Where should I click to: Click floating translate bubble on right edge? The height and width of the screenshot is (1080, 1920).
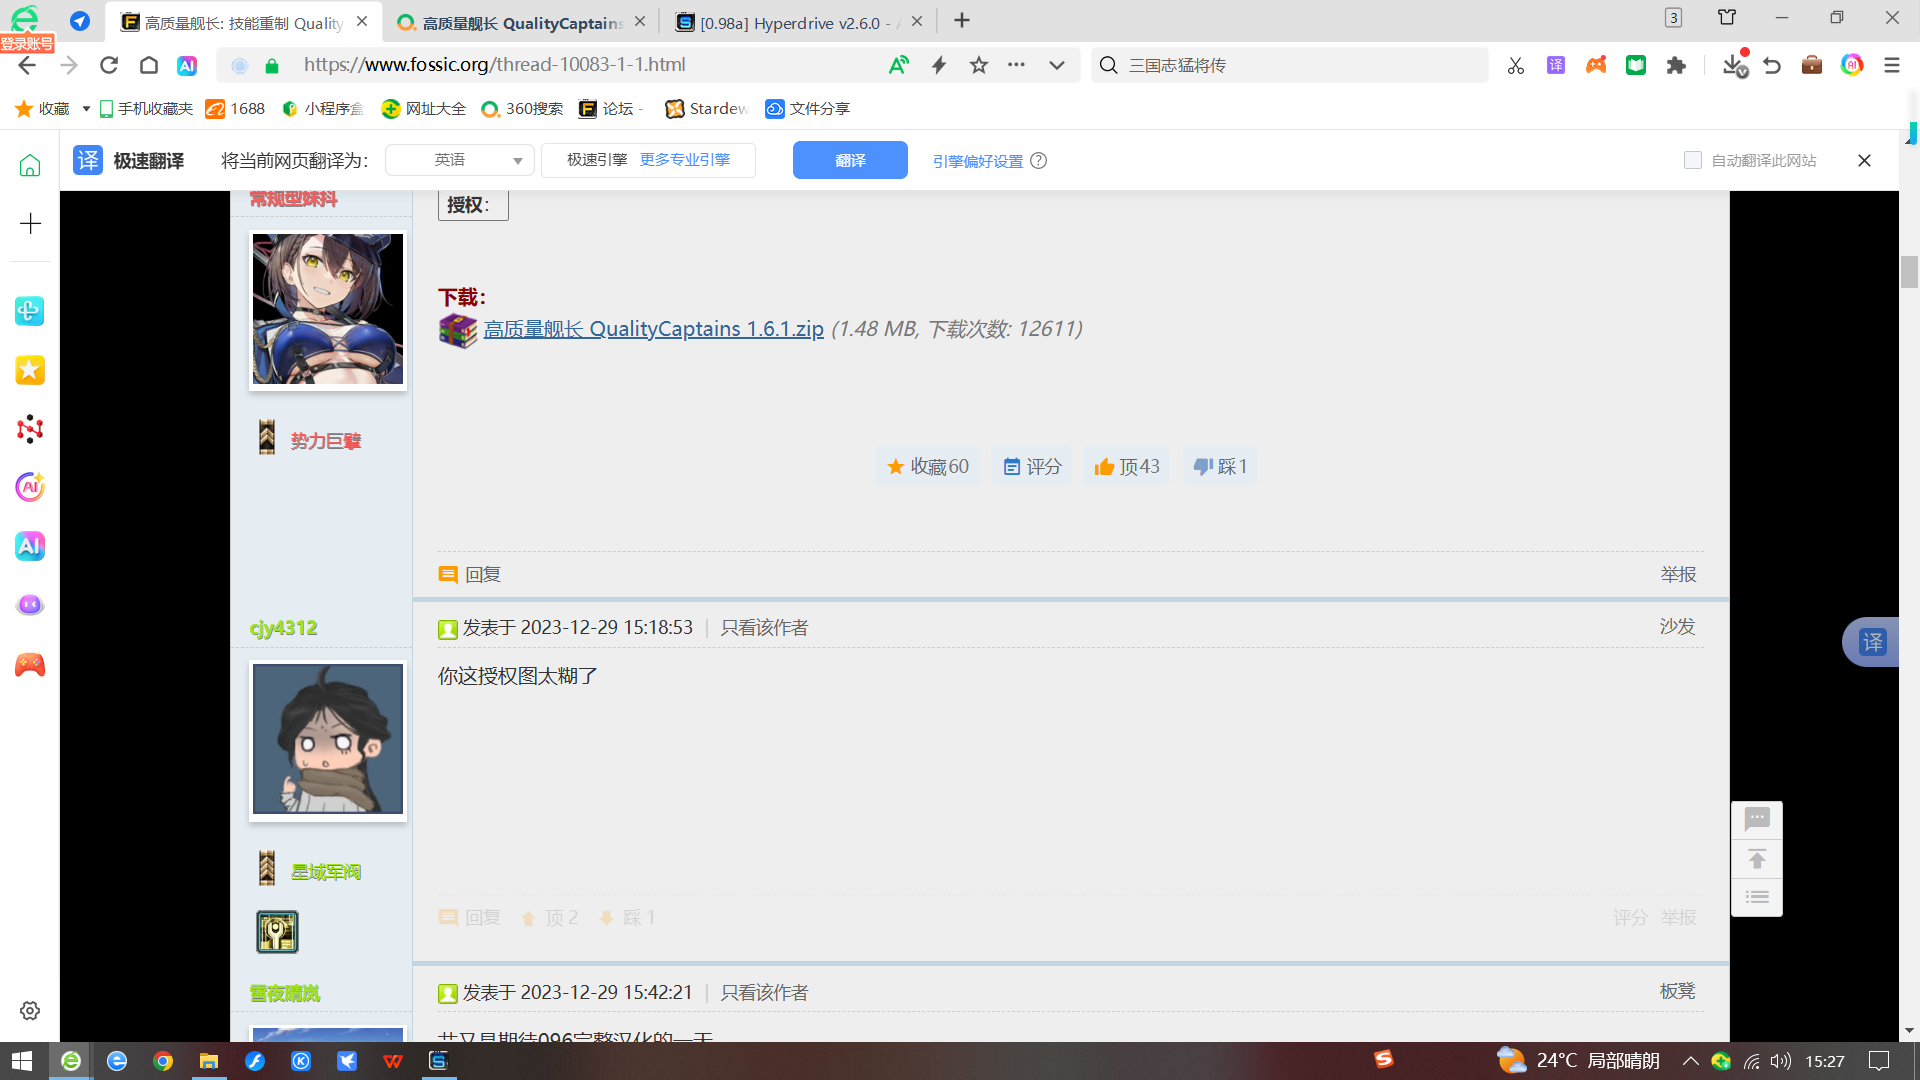coord(1872,642)
